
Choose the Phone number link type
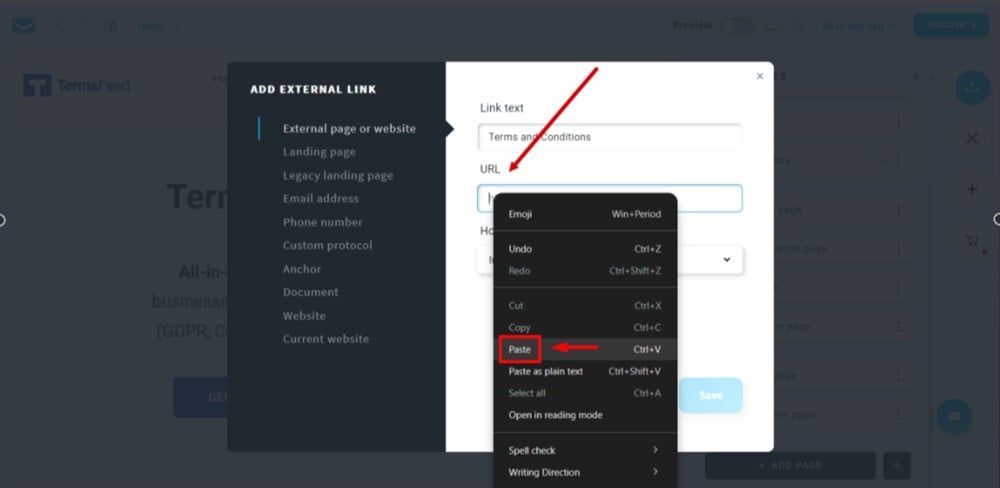(x=322, y=222)
